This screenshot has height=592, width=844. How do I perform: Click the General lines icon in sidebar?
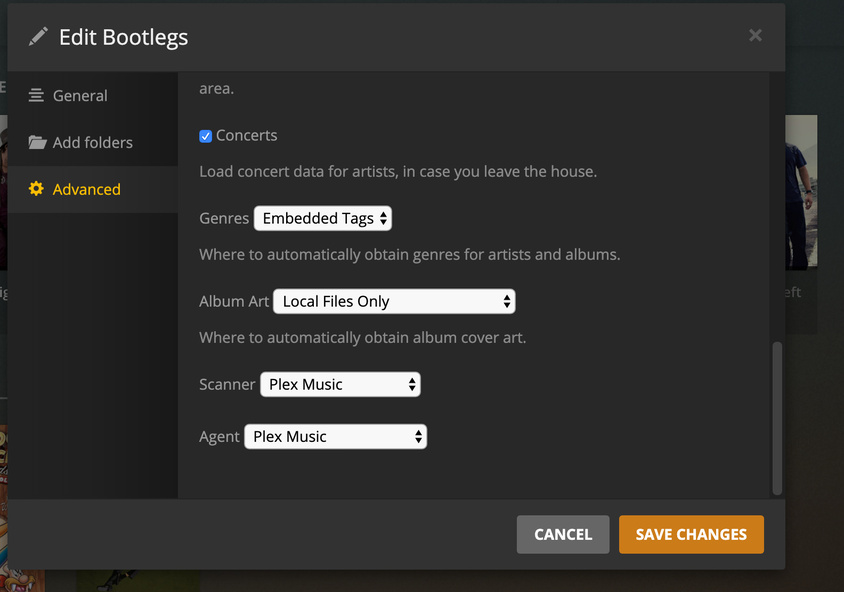(36, 96)
